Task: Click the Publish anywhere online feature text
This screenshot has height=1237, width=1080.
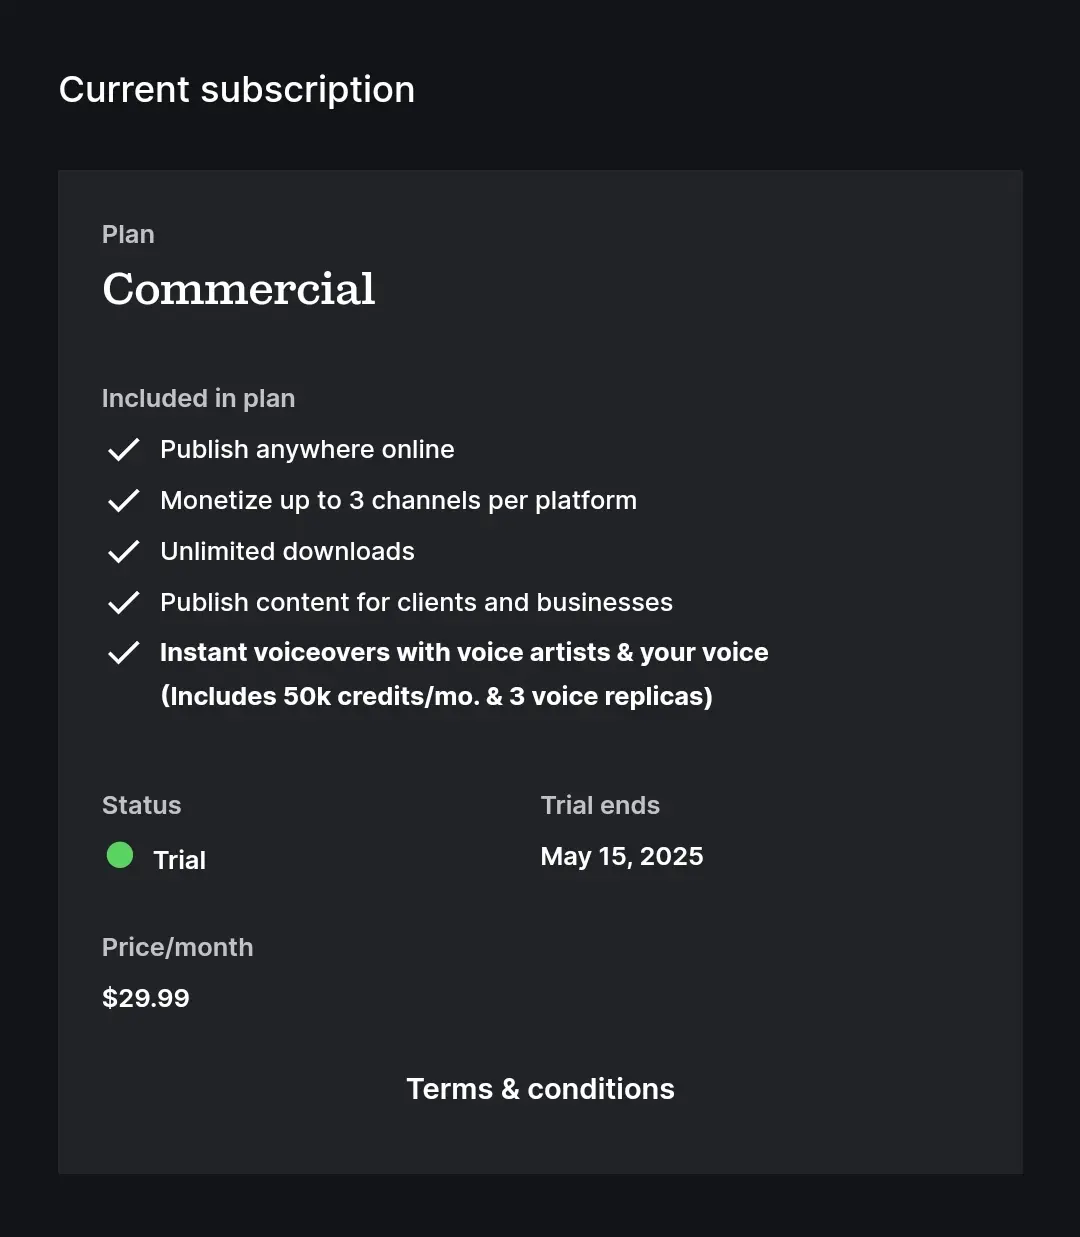Action: pos(307,450)
